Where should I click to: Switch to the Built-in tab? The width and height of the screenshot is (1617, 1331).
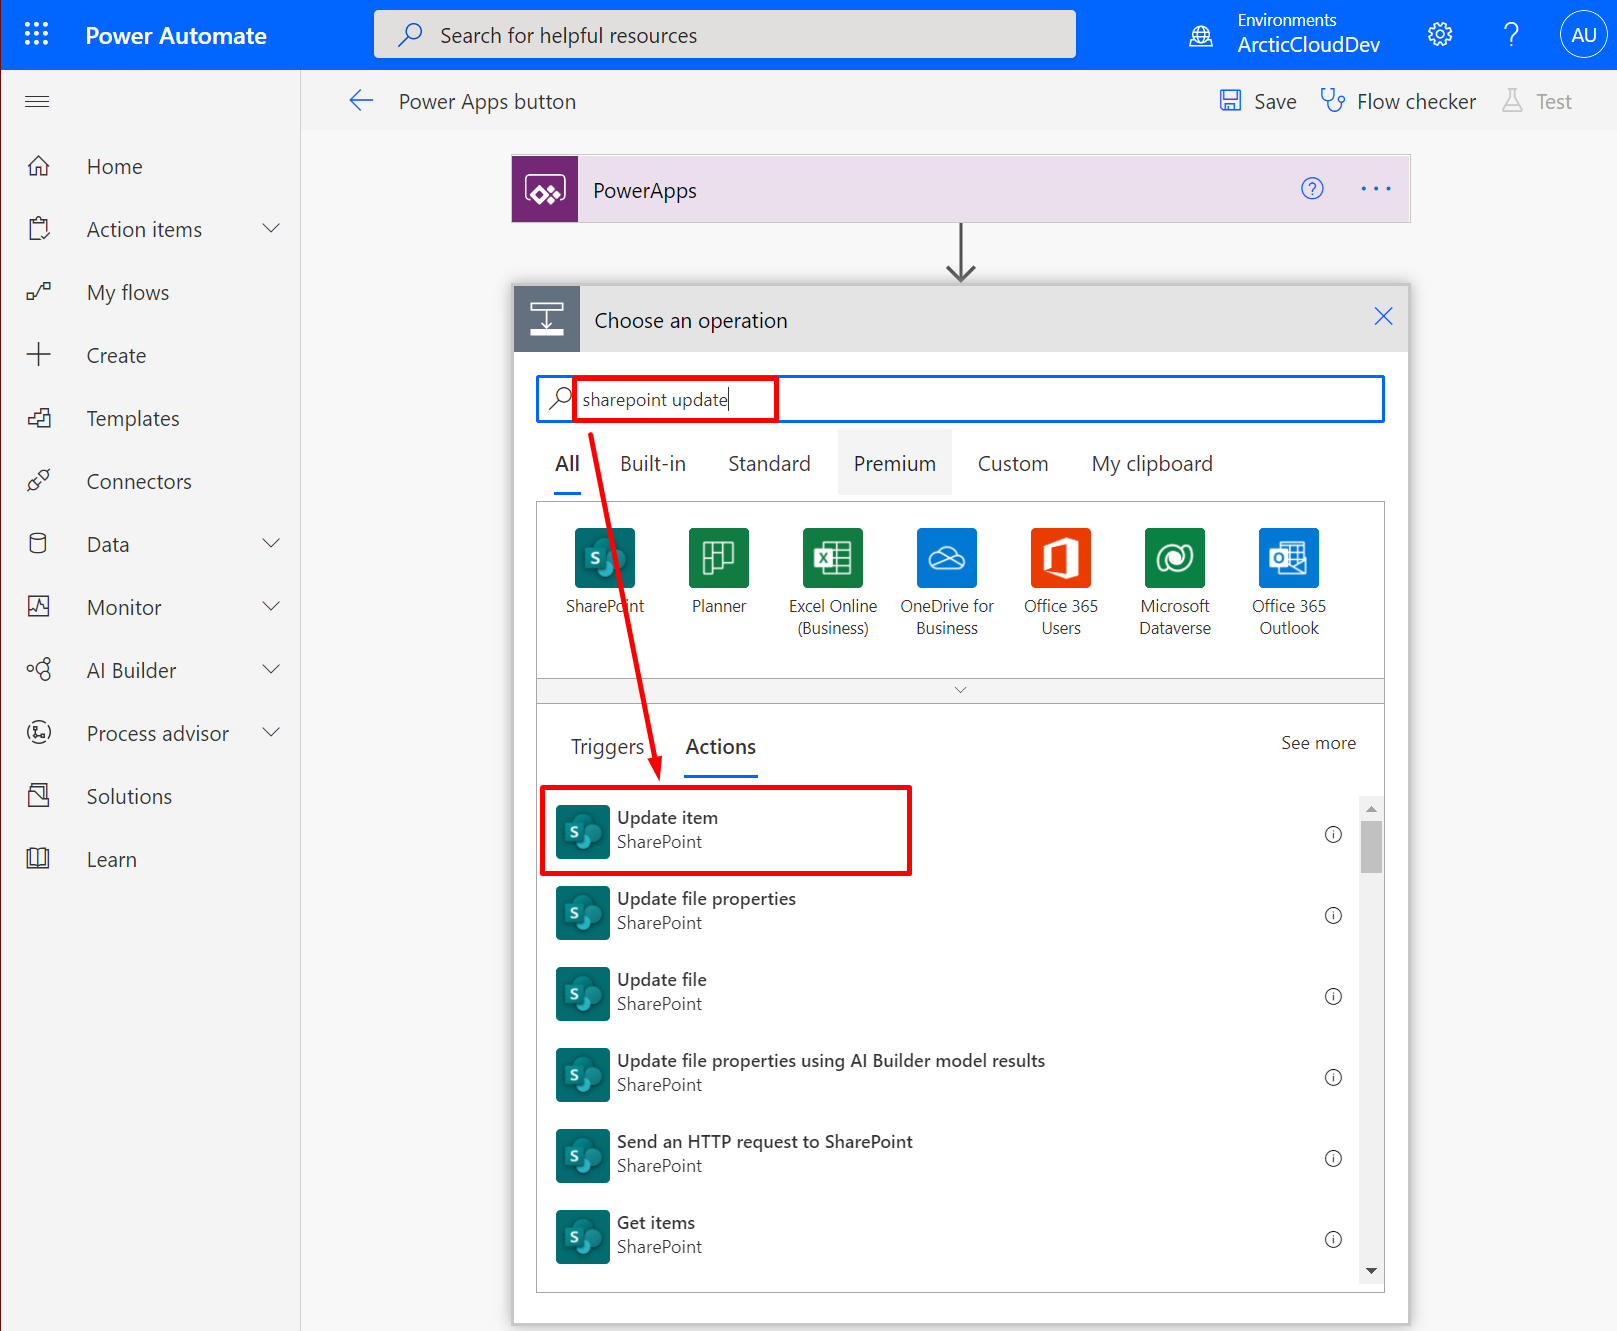[653, 463]
